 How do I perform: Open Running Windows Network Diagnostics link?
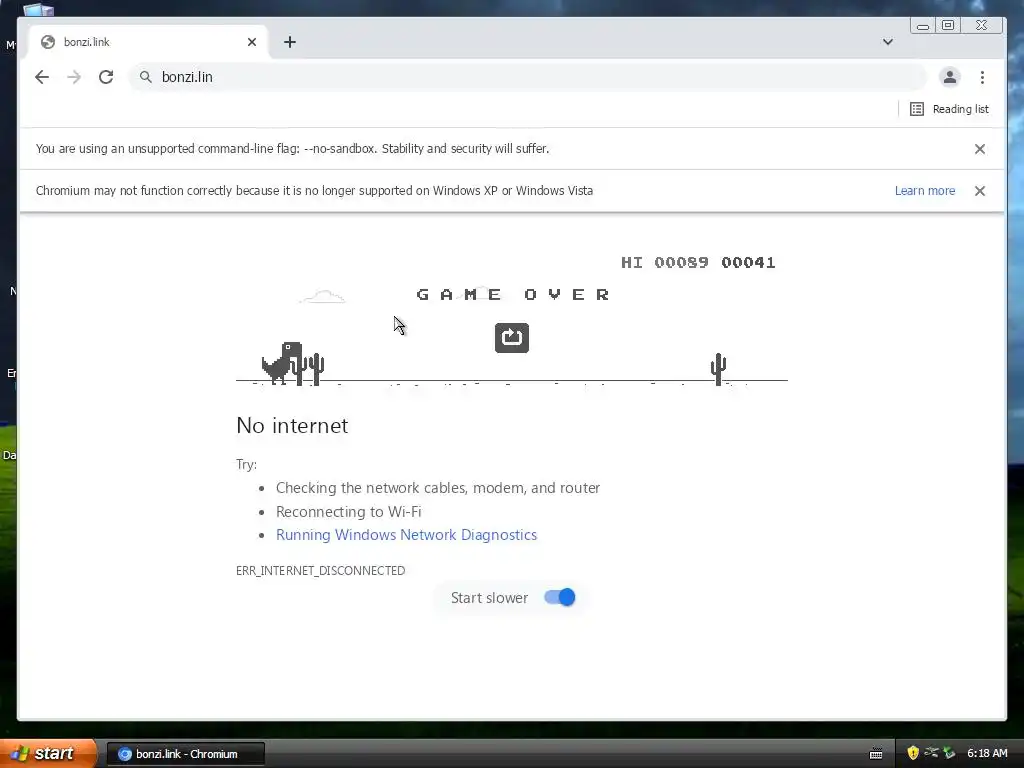click(x=406, y=535)
